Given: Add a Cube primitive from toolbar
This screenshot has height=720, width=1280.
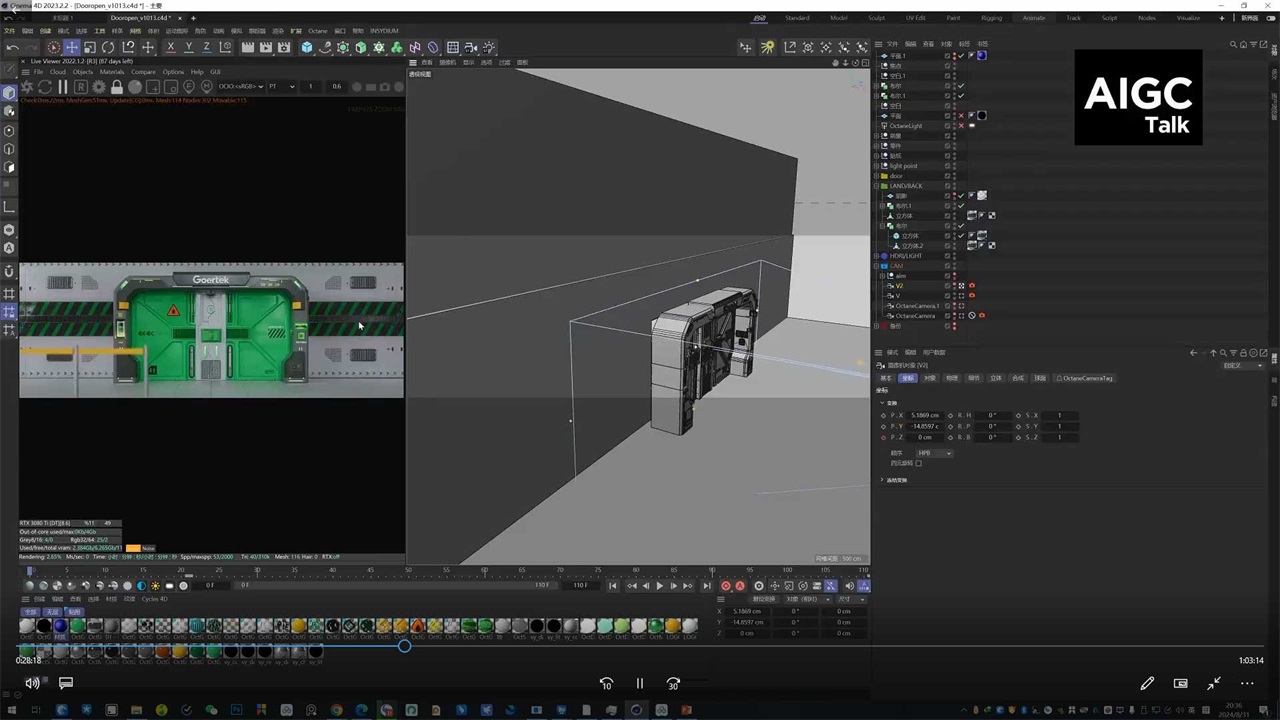Looking at the screenshot, I should click(x=307, y=47).
